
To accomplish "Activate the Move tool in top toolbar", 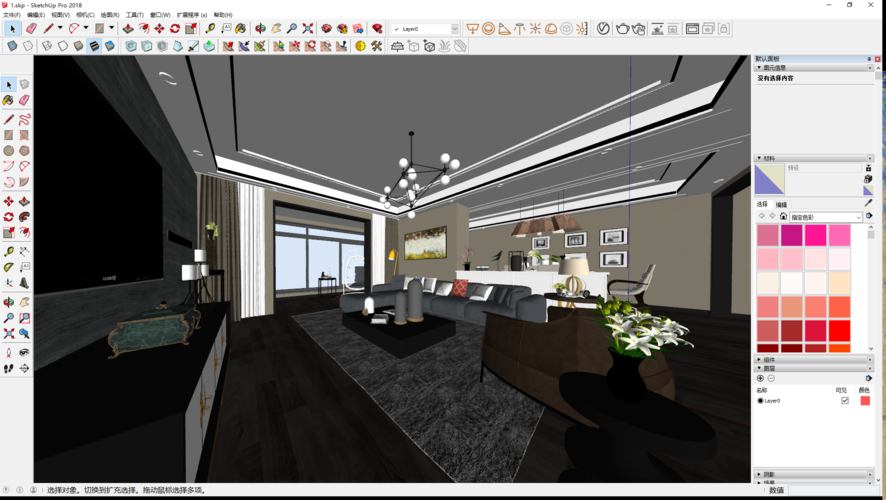I will click(x=159, y=28).
